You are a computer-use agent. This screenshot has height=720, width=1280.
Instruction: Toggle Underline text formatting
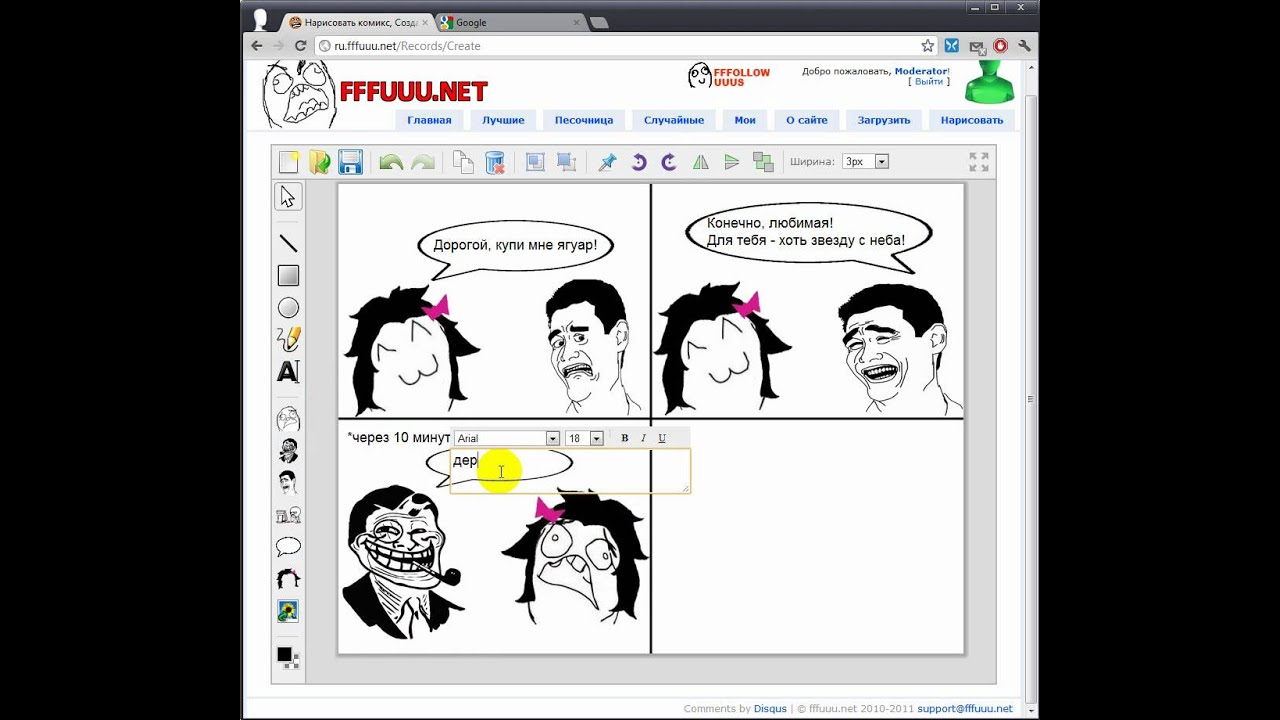pyautogui.click(x=661, y=438)
